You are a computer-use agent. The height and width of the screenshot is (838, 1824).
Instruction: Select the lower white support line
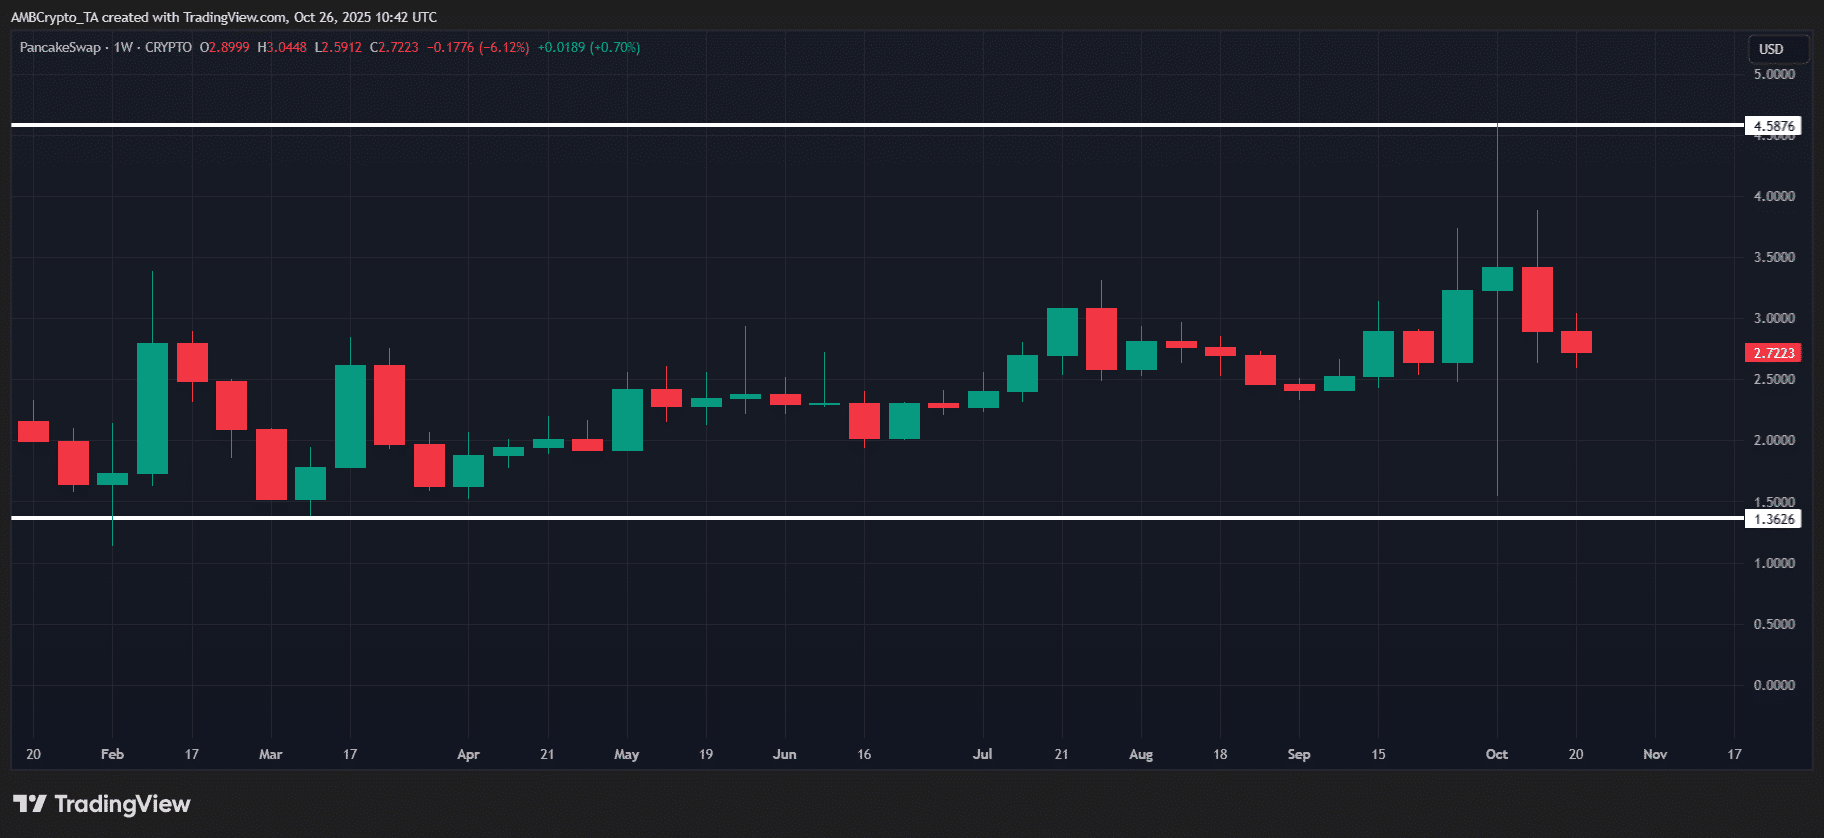[878, 518]
